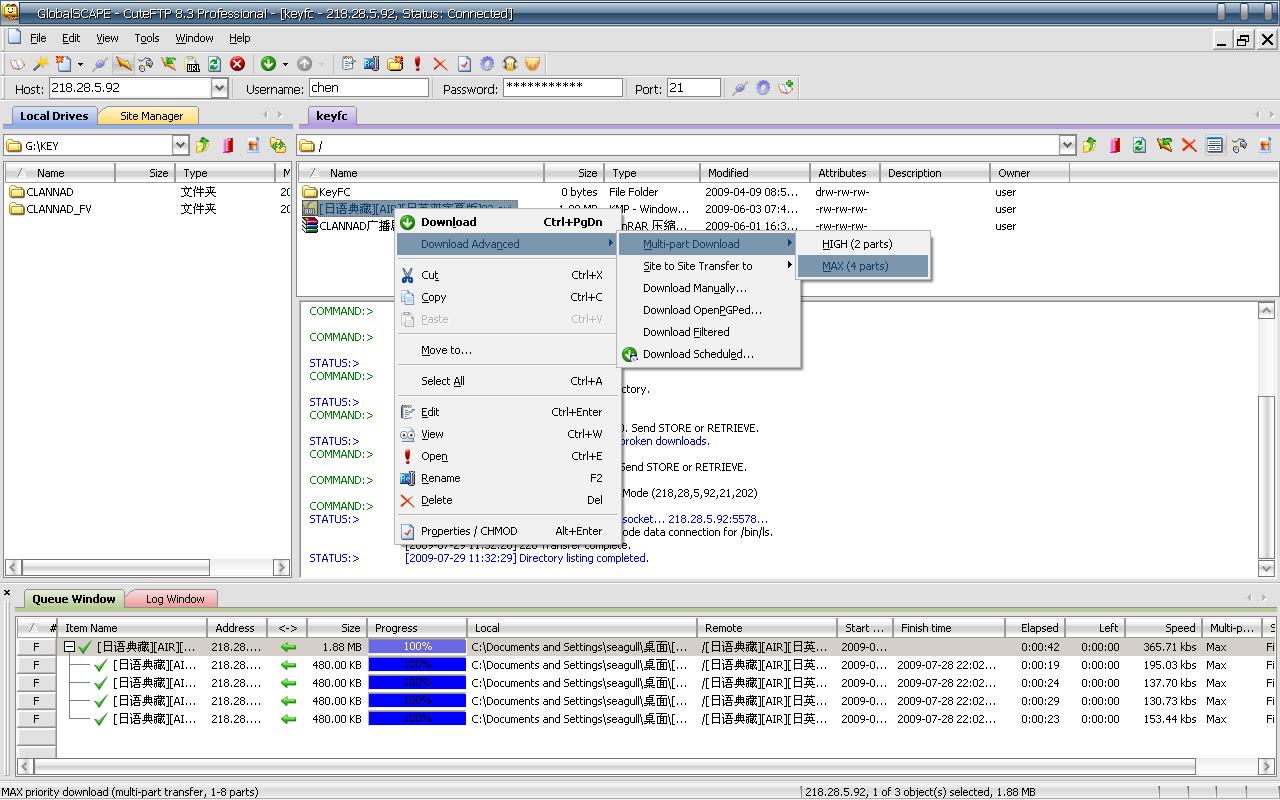Click the blue gear Settings toolbar icon
Viewport: 1280px width, 800px height.
tap(487, 64)
